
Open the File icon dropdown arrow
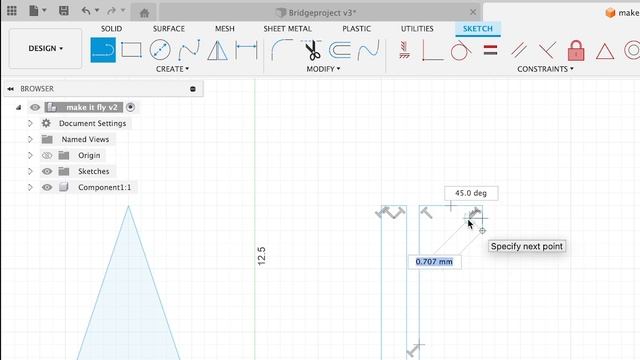(44, 10)
